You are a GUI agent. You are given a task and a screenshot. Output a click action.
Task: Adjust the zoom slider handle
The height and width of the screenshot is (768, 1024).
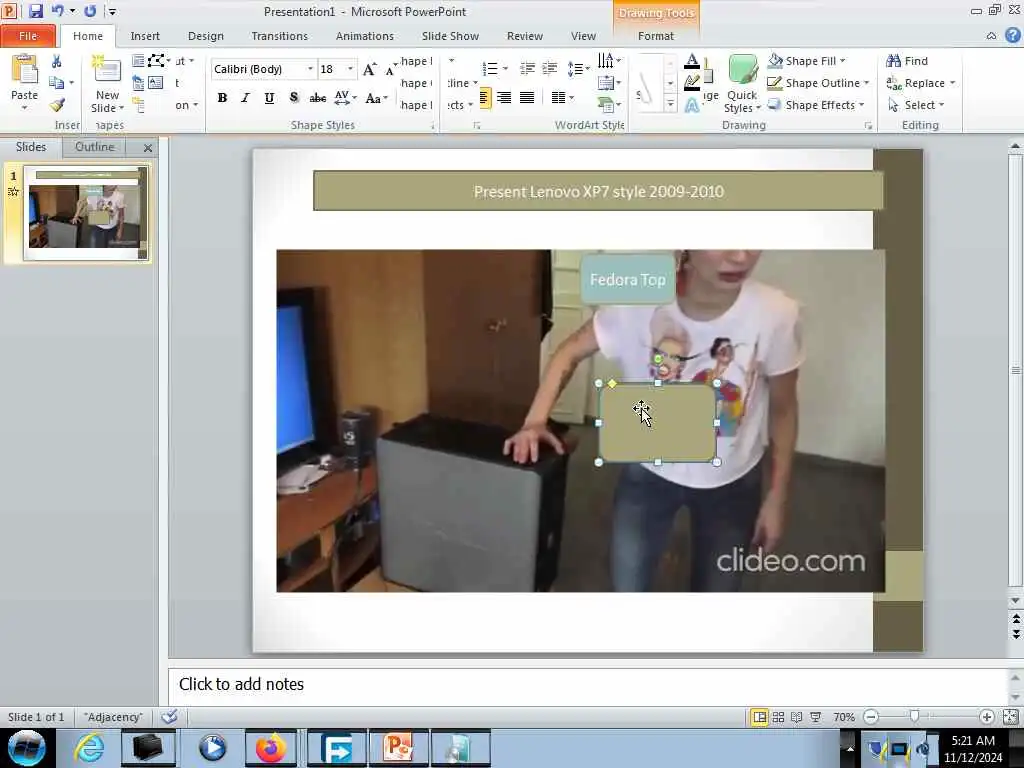(914, 717)
